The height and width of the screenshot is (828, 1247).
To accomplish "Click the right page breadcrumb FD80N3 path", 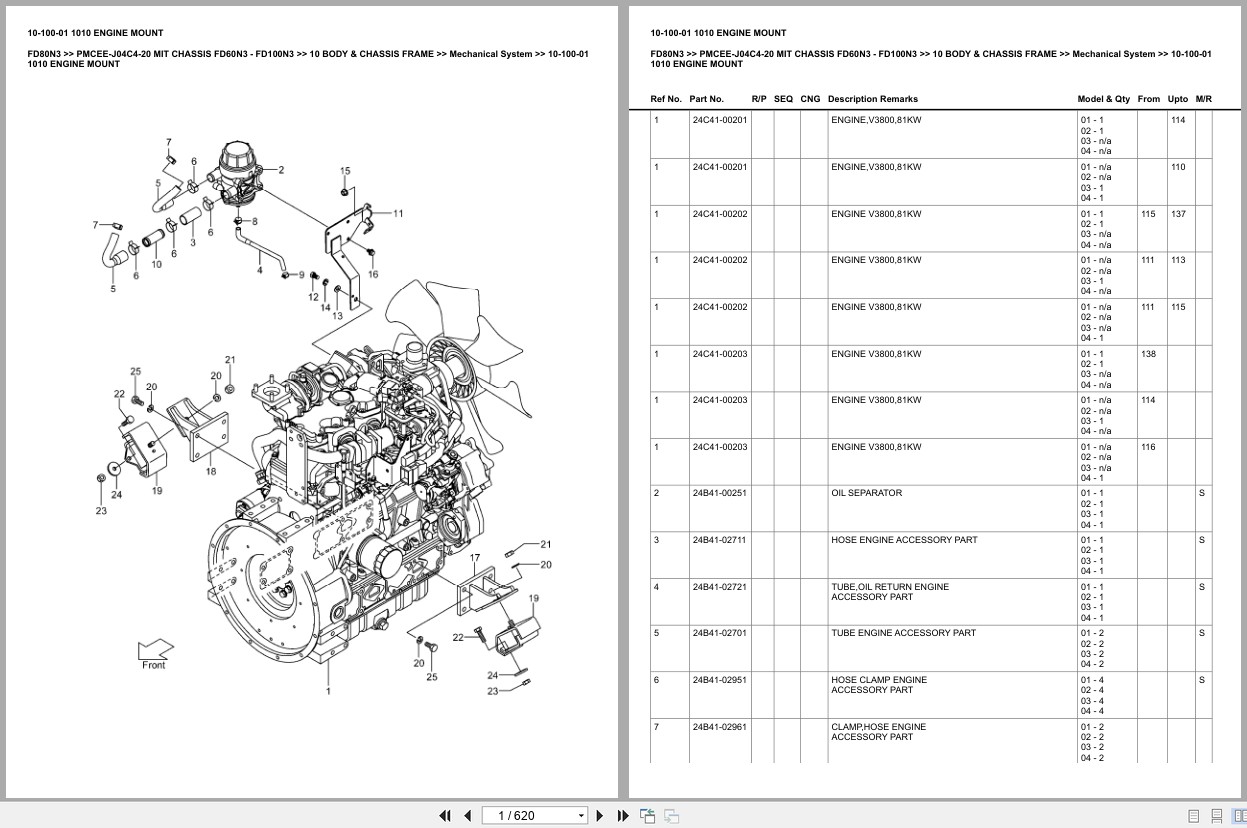I will click(x=930, y=59).
